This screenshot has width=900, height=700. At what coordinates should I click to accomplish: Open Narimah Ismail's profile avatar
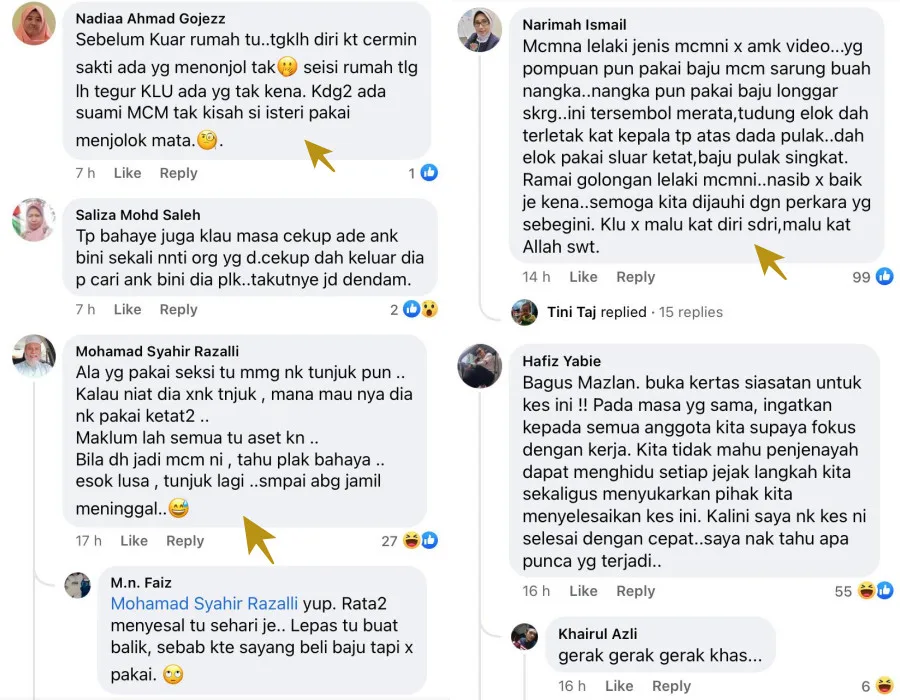coord(479,30)
